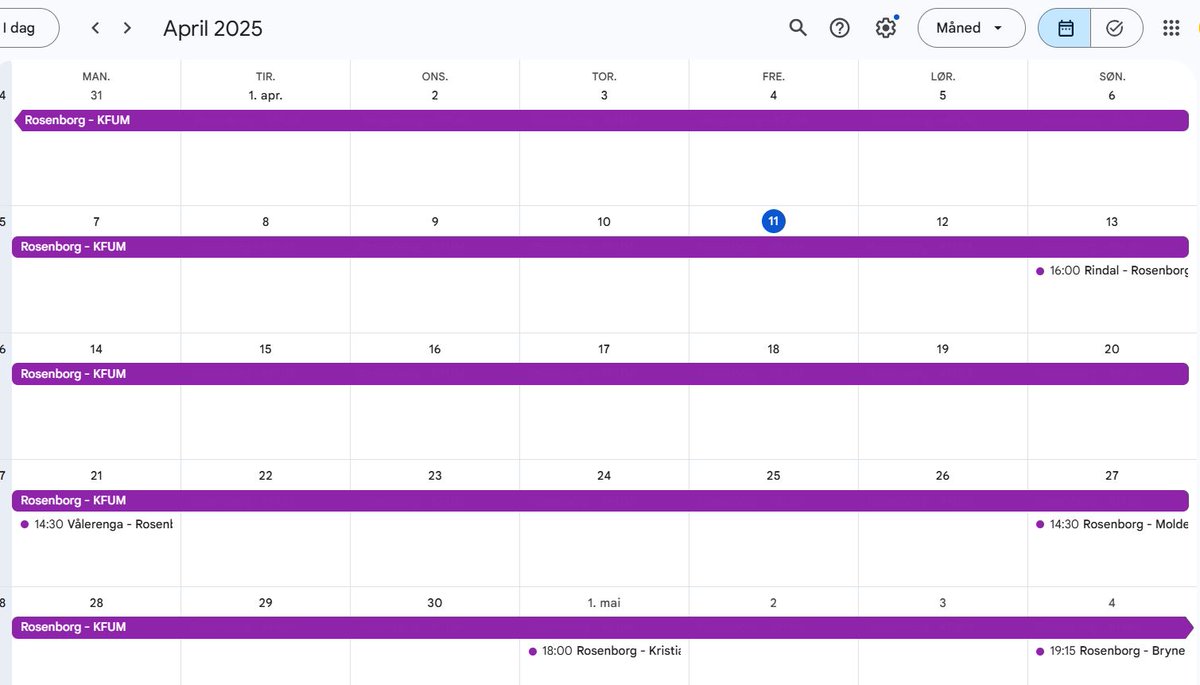
Task: Select date number 24
Action: pyautogui.click(x=604, y=476)
